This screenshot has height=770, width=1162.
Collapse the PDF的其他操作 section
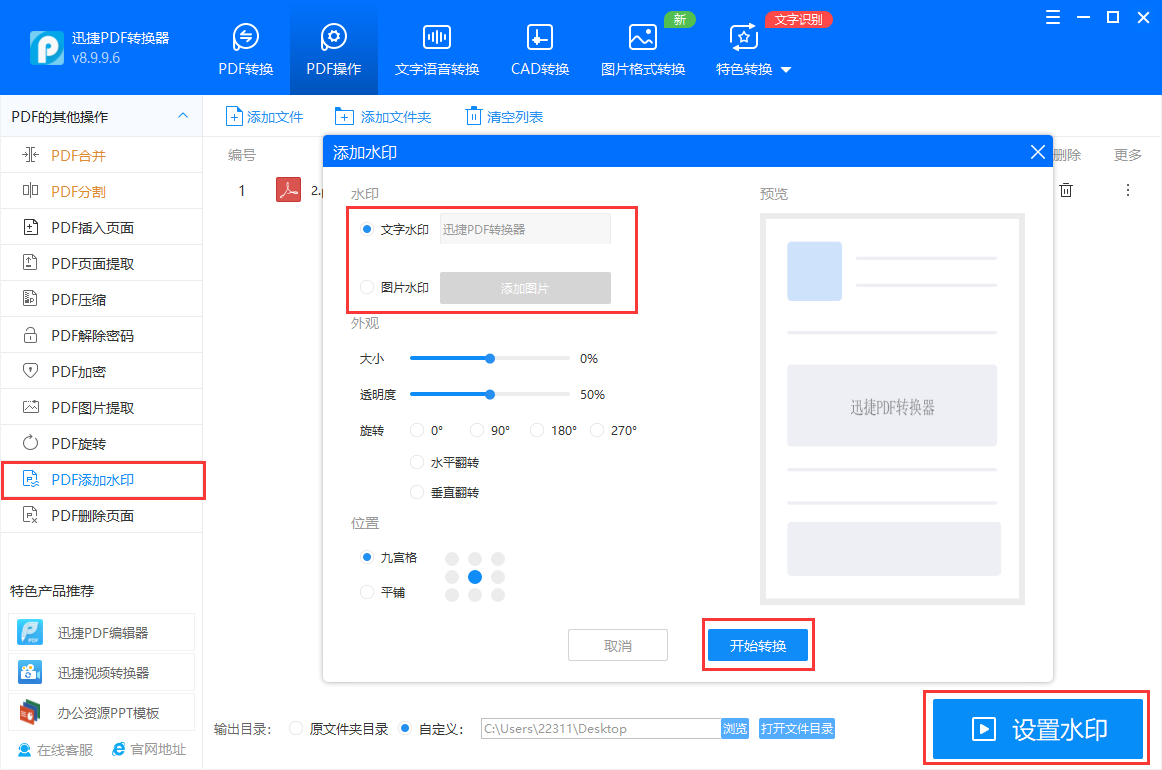[x=183, y=115]
